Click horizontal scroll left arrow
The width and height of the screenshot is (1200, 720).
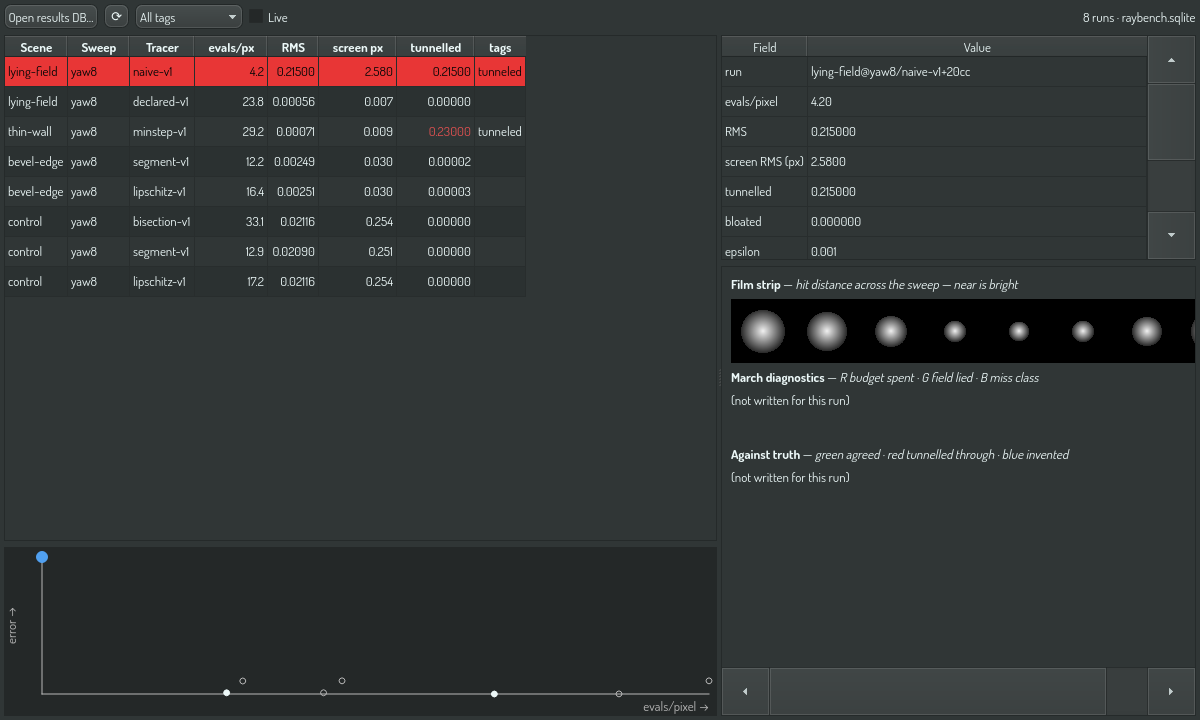[745, 691]
